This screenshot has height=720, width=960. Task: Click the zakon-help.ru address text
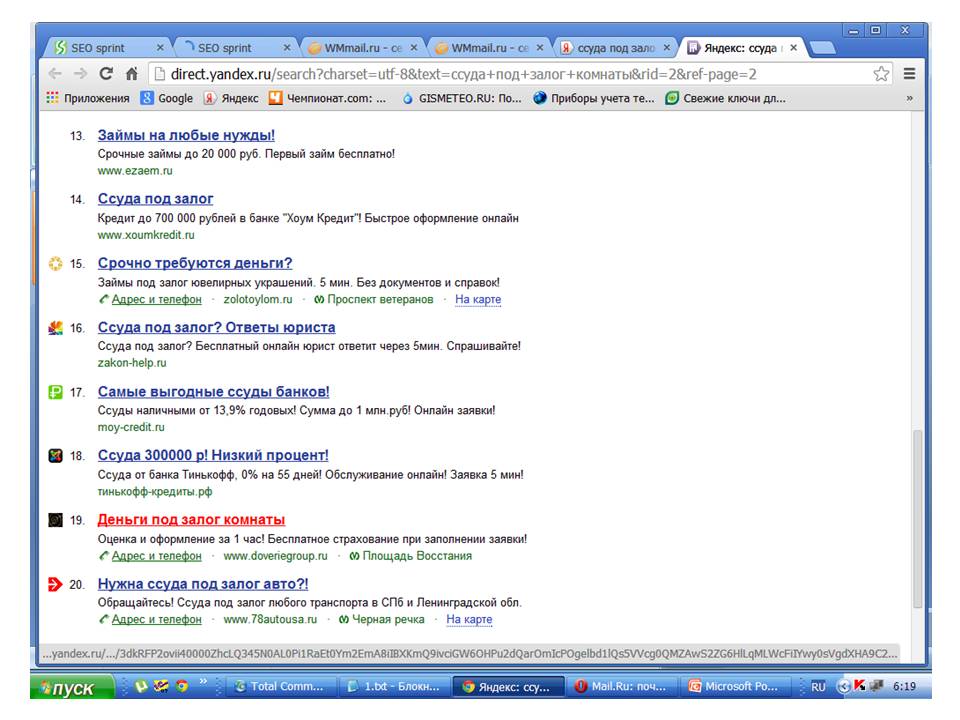pyautogui.click(x=132, y=363)
